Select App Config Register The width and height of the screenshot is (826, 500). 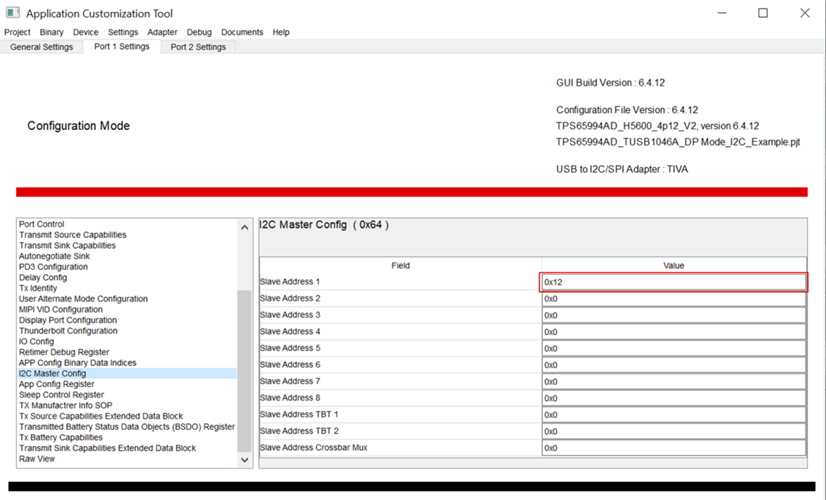click(57, 384)
